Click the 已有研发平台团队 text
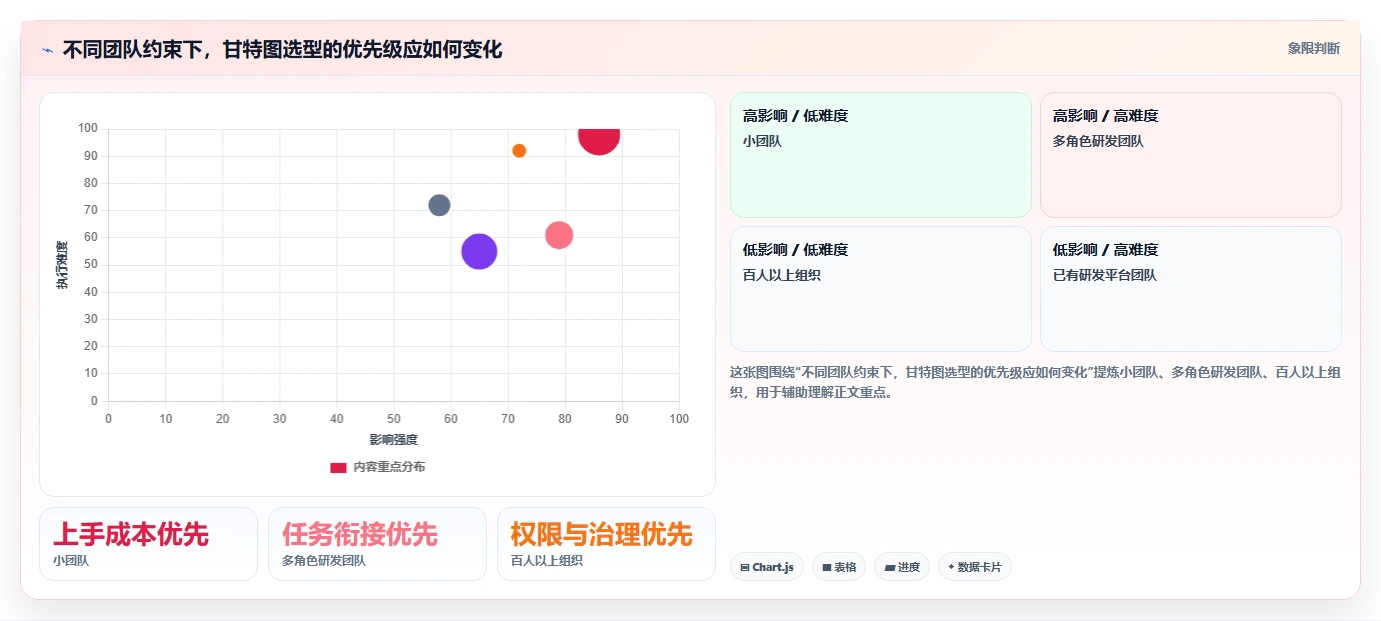1381x621 pixels. (x=1104, y=275)
